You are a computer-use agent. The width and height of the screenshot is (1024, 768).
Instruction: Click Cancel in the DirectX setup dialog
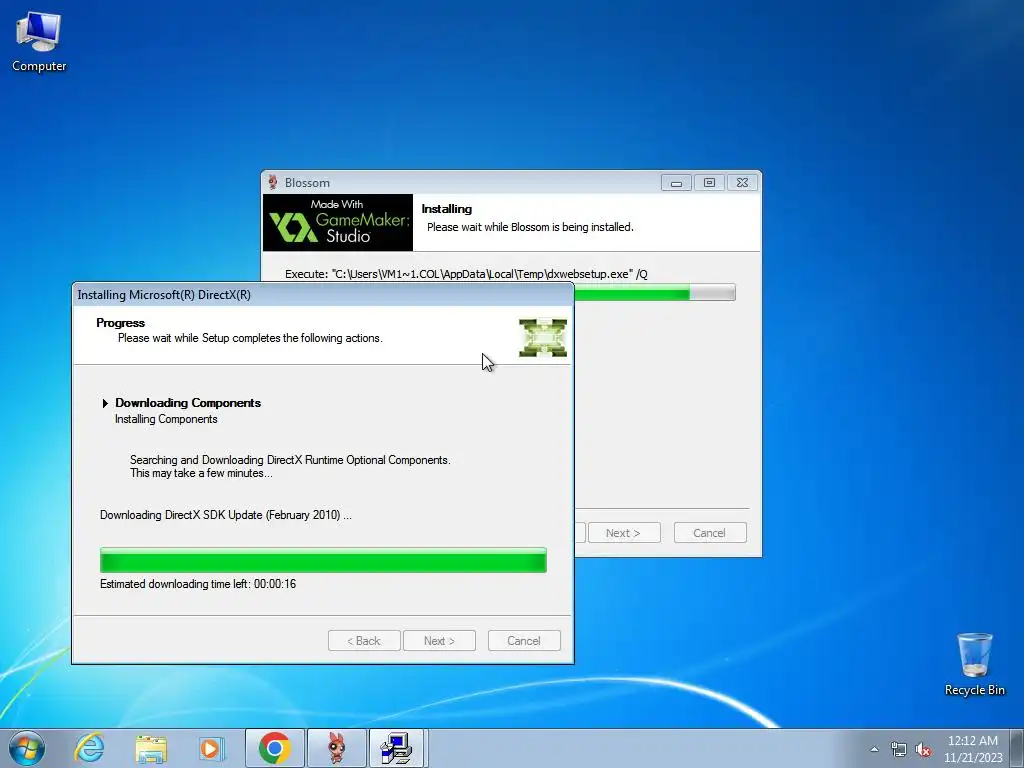coord(524,641)
